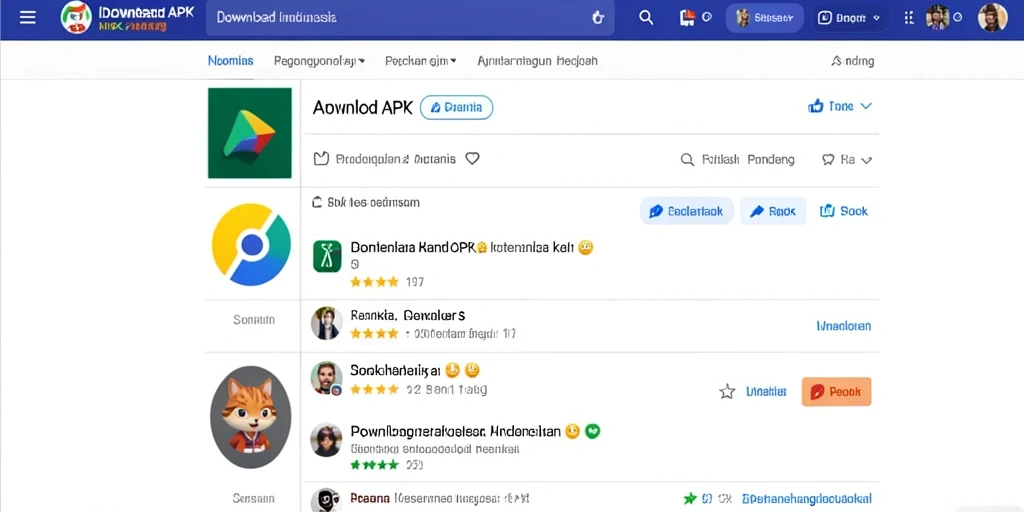Click the green Play Store app thumbnail
Viewport: 1024px width, 512px height.
tap(249, 133)
